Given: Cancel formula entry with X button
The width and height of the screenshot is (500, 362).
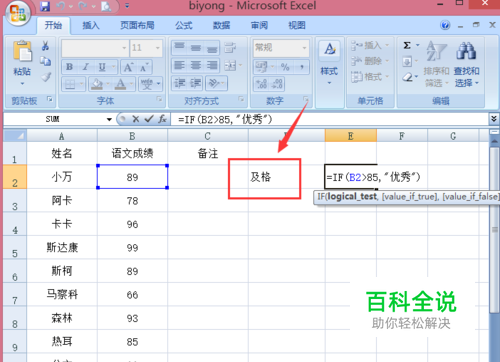Looking at the screenshot, I should tap(135, 119).
